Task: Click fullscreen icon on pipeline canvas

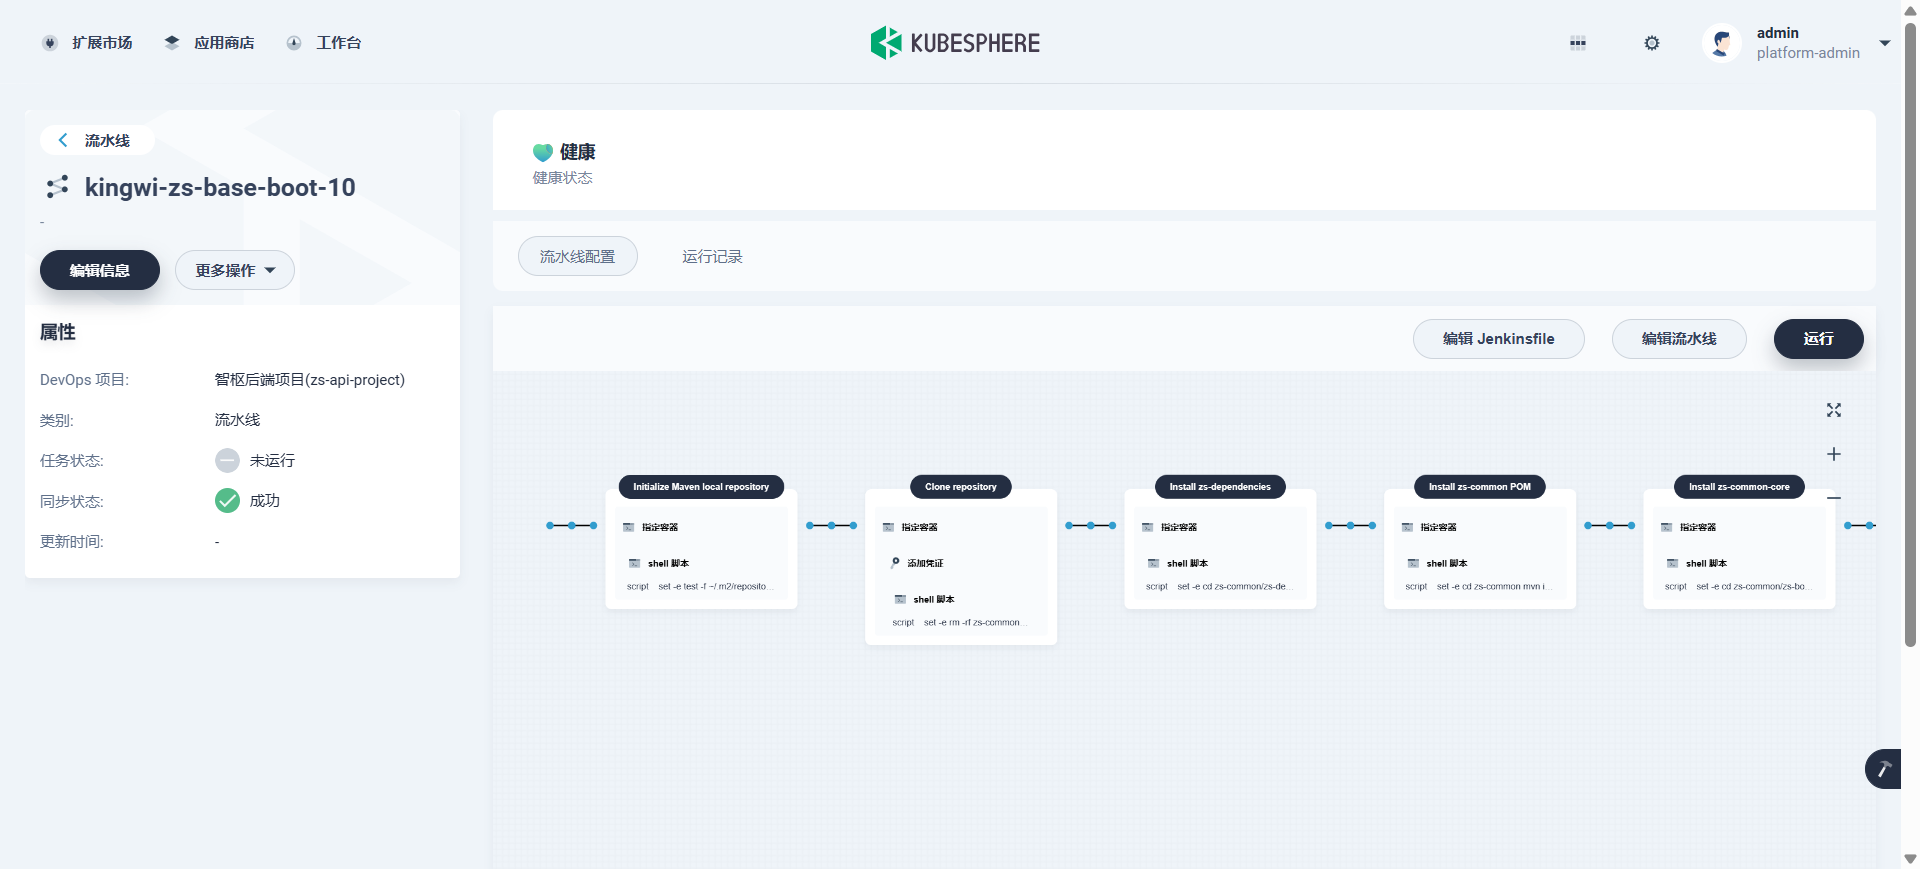Action: coord(1834,410)
